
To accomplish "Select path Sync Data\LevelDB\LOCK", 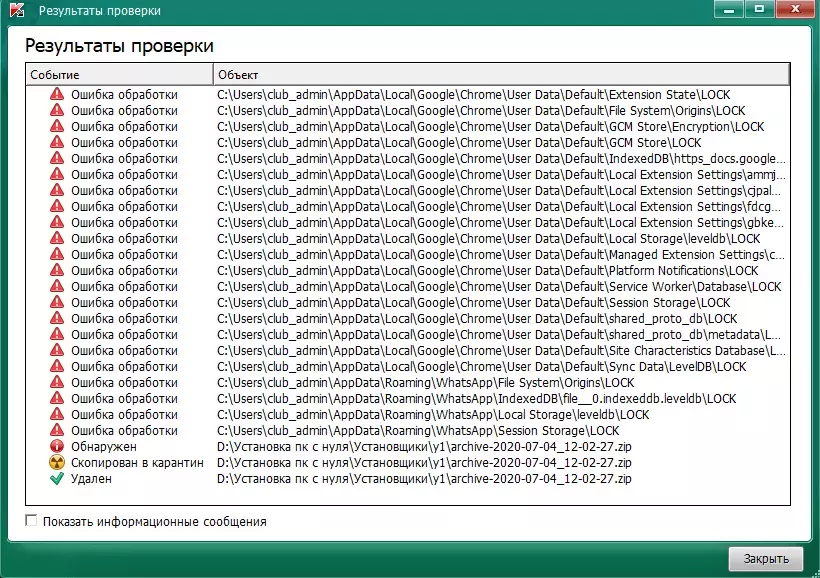I will click(x=481, y=366).
